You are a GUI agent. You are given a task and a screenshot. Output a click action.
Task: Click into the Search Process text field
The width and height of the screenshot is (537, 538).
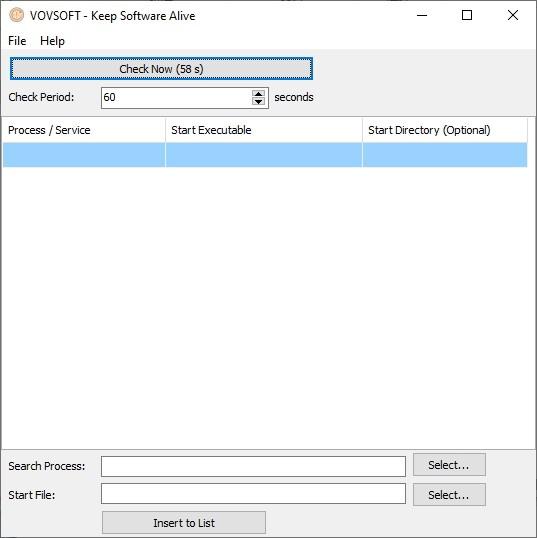253,466
